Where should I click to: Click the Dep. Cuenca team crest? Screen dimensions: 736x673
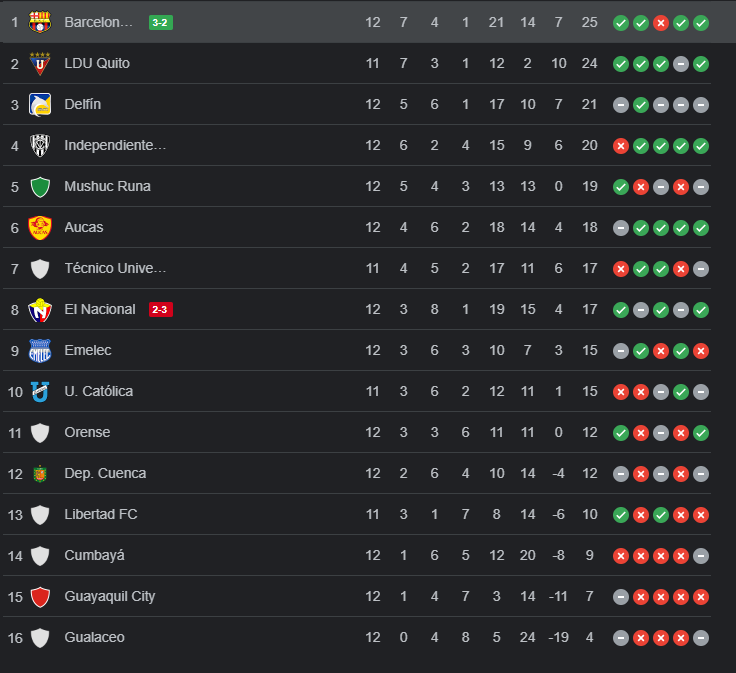pyautogui.click(x=40, y=473)
